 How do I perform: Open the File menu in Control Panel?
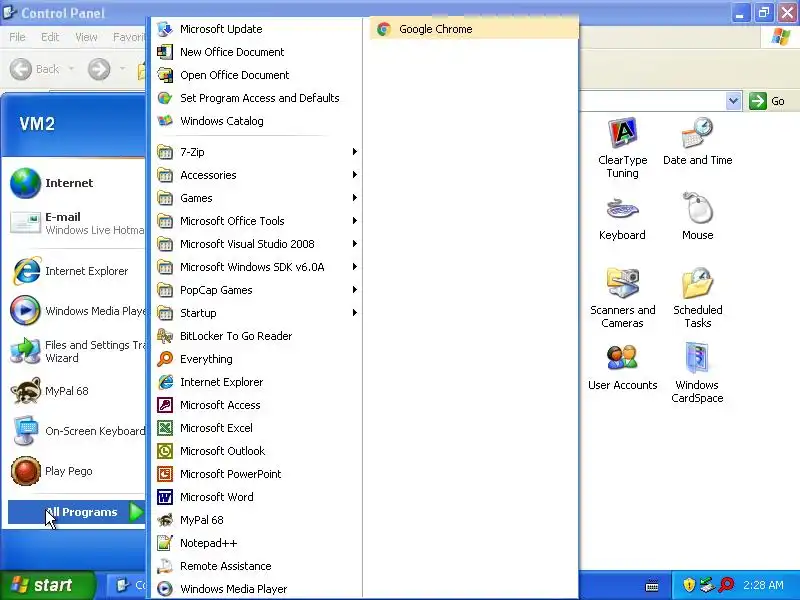(17, 37)
